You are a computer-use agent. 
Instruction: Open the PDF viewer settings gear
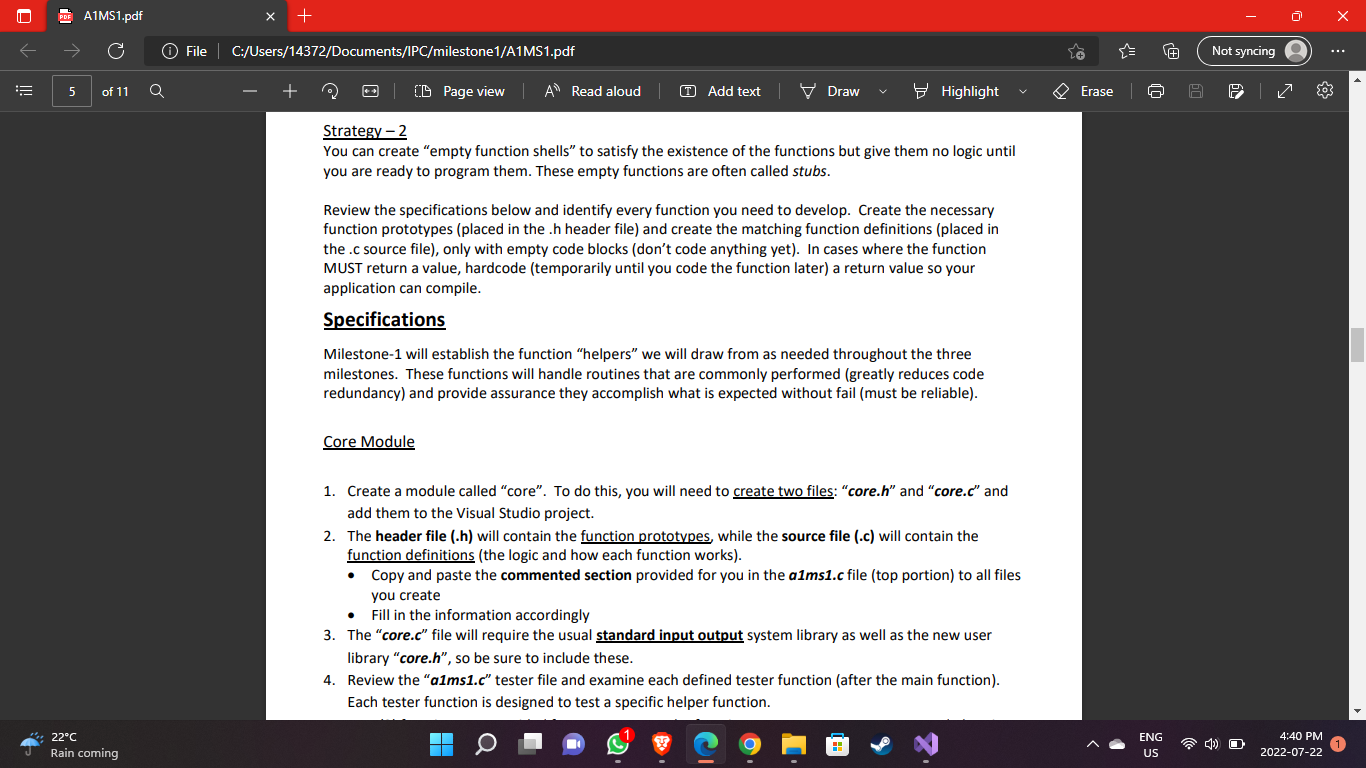1324,90
